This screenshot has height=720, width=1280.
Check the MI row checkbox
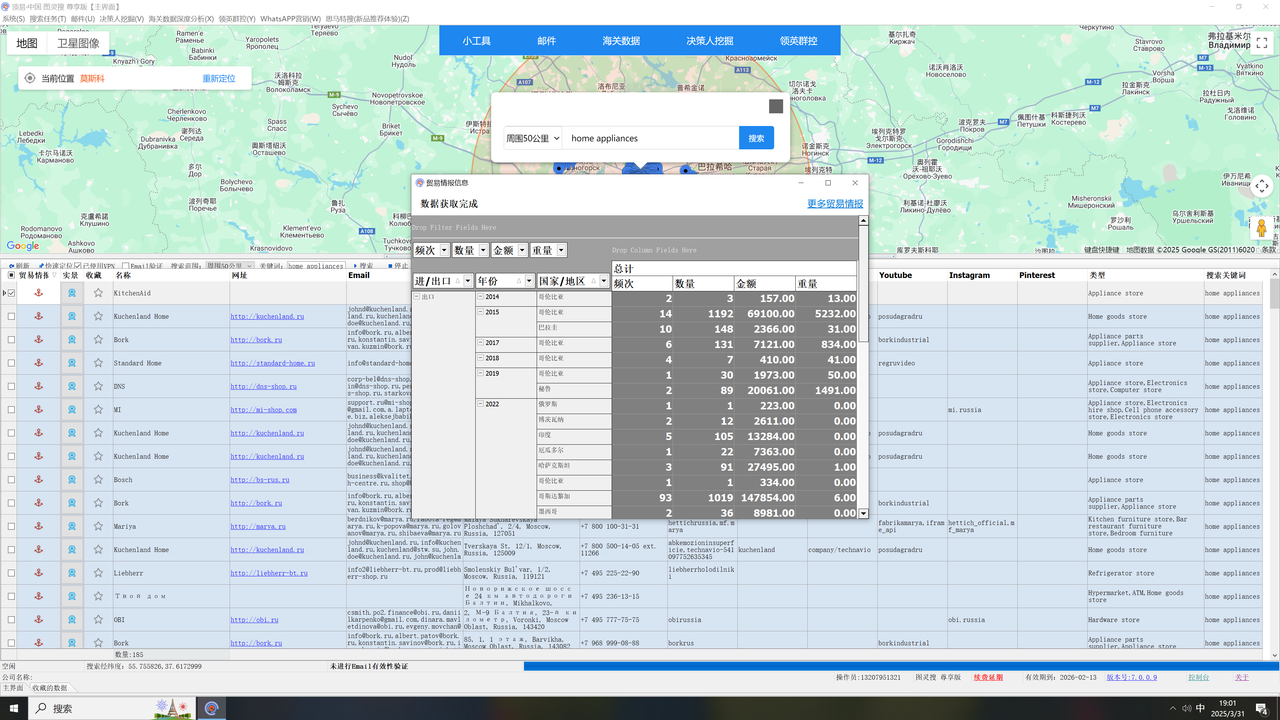[x=11, y=410]
